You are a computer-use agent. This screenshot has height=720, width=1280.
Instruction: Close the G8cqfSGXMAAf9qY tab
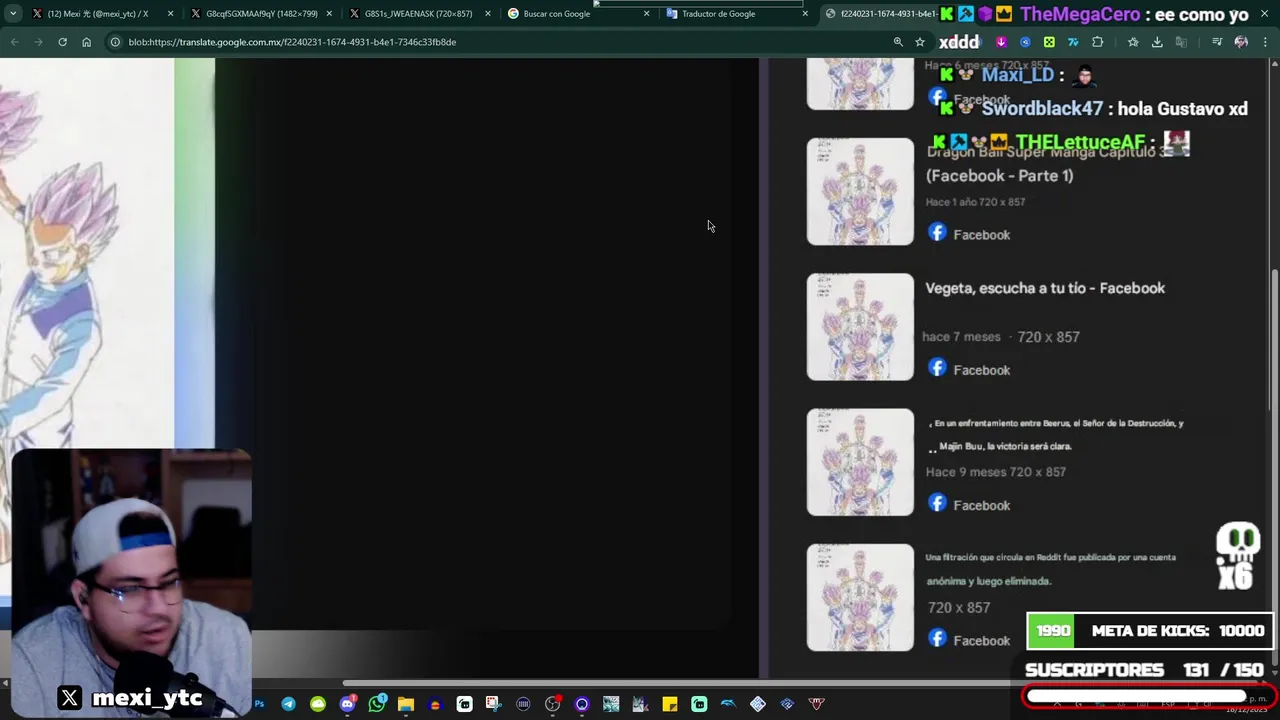(329, 14)
